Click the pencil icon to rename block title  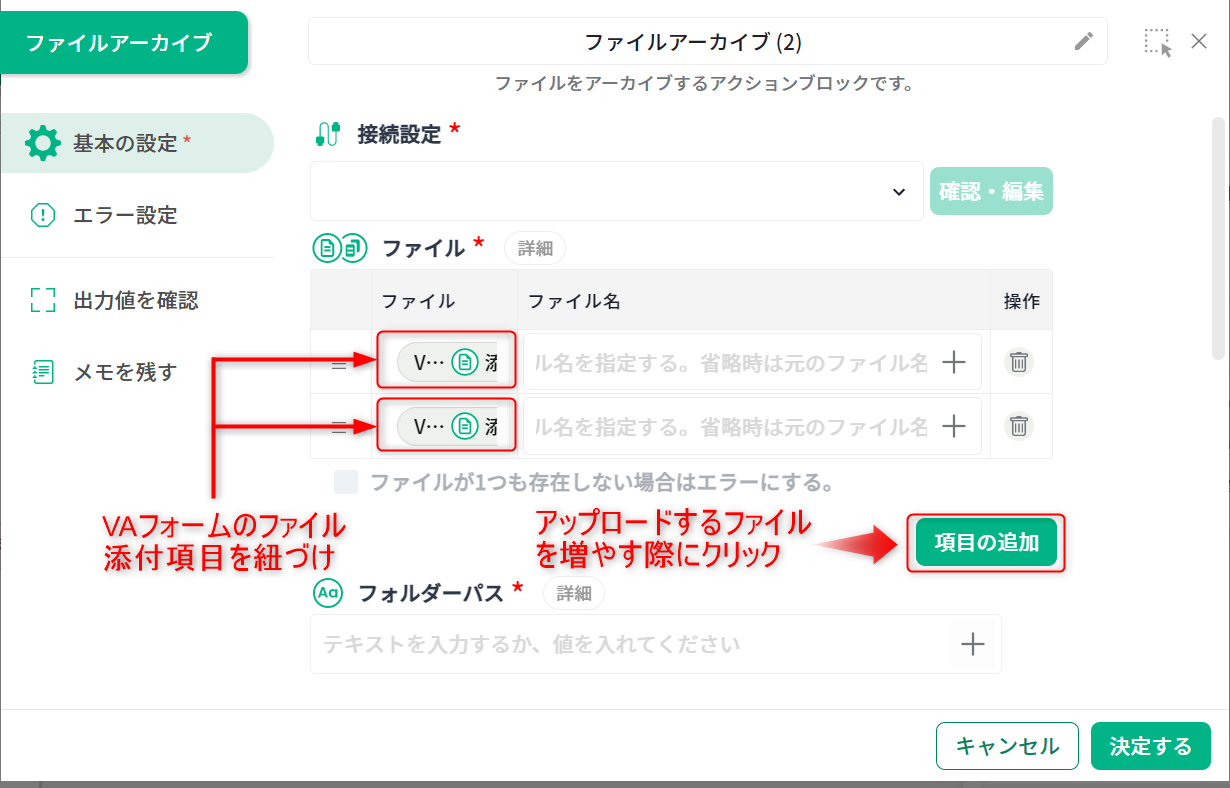[x=1084, y=41]
